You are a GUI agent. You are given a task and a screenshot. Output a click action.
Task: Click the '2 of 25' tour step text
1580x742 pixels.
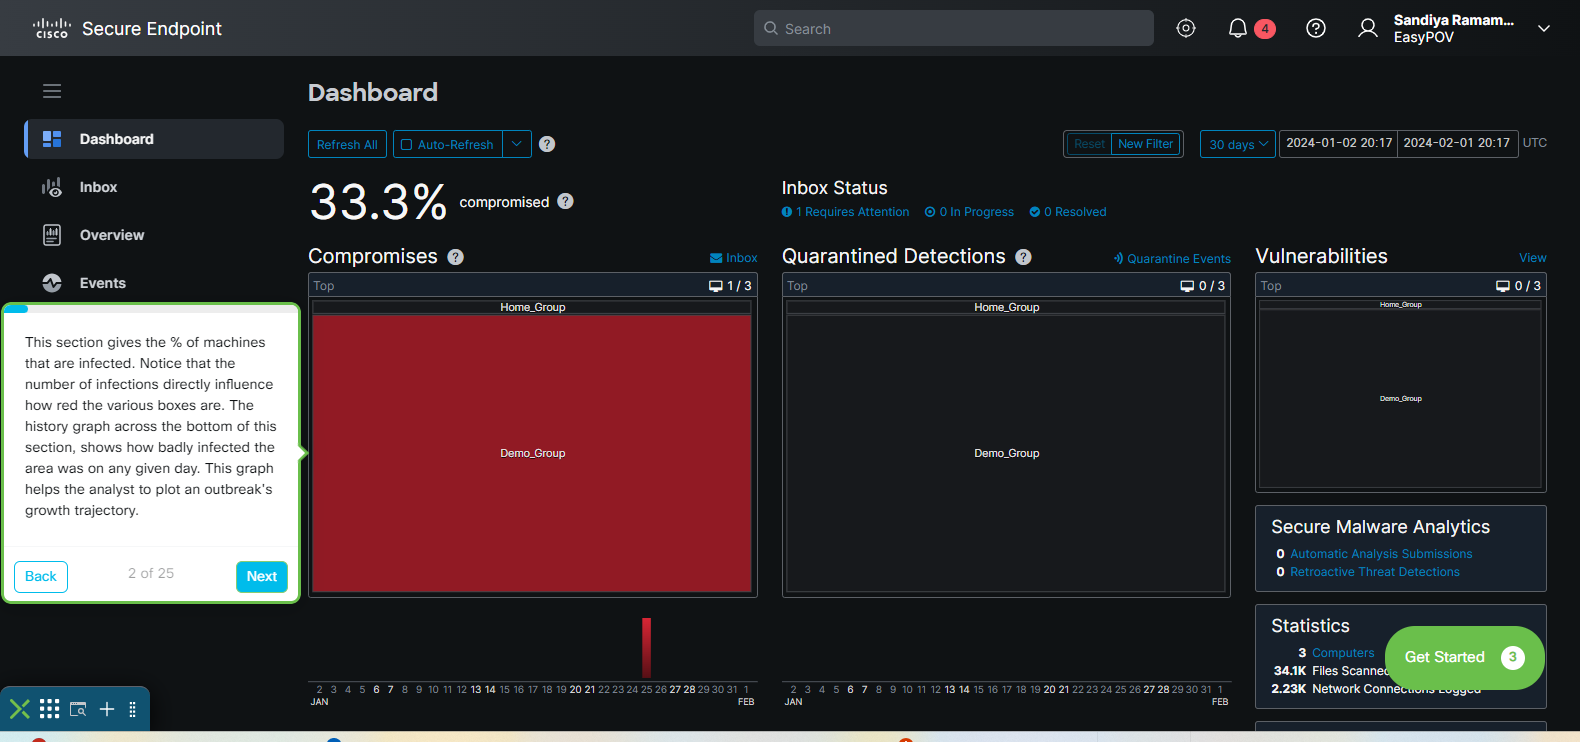click(151, 573)
